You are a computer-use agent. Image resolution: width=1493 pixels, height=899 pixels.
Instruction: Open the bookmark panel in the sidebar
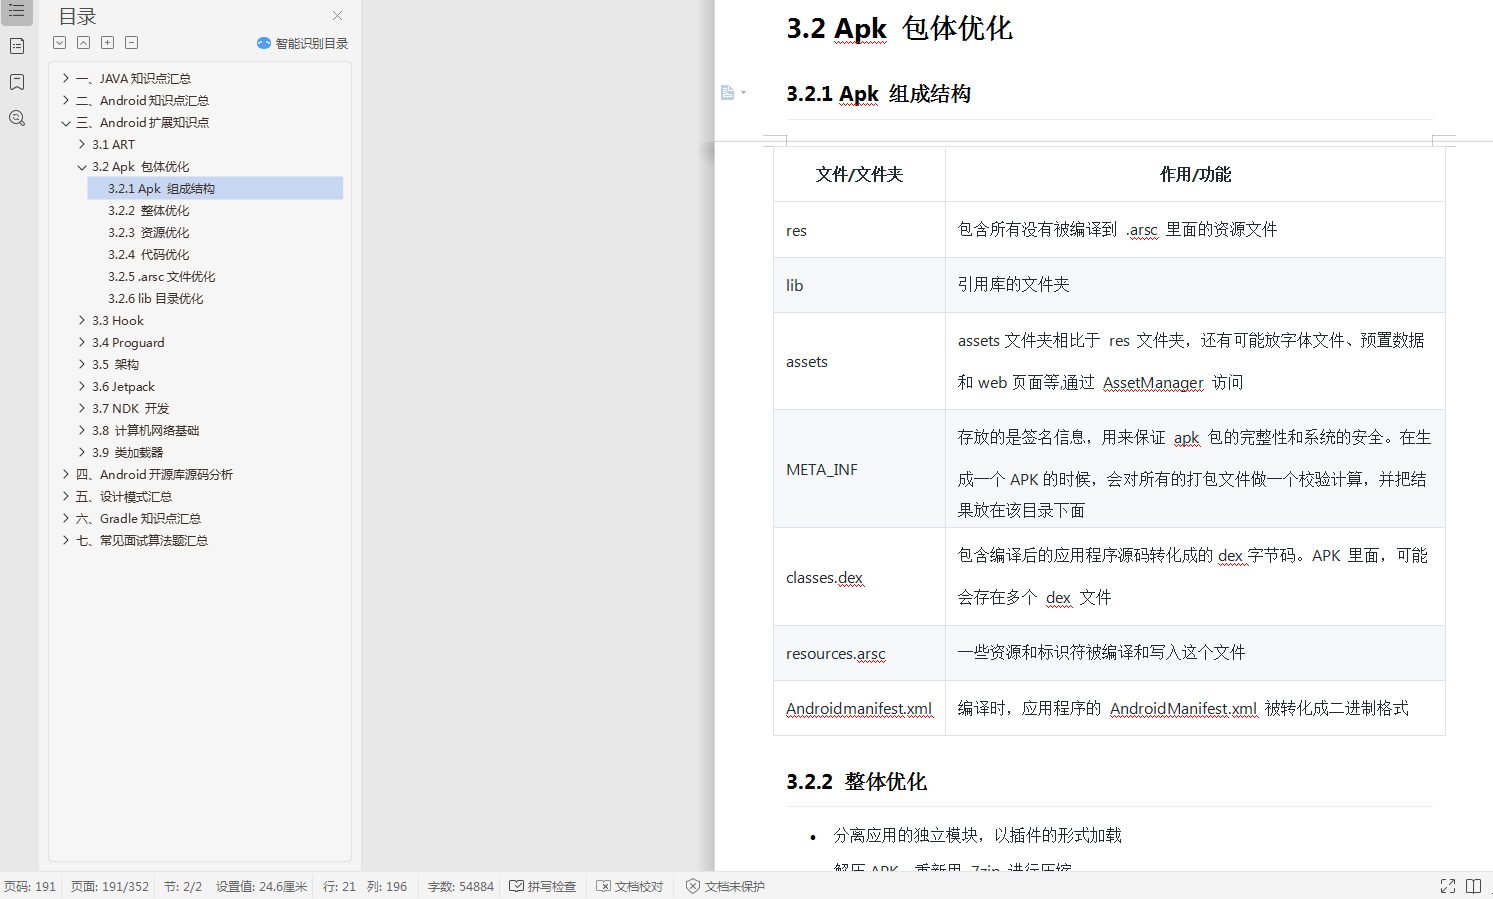point(16,82)
